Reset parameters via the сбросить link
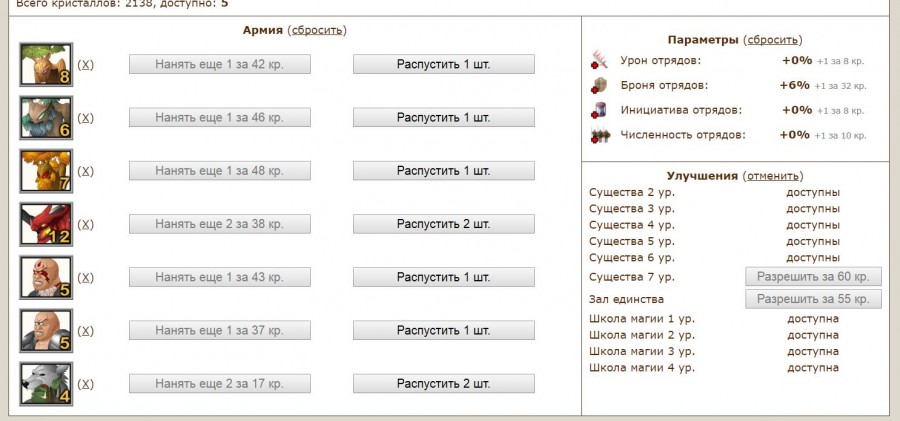 (x=773, y=40)
